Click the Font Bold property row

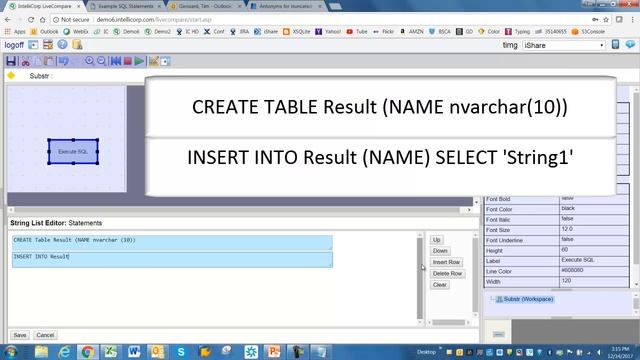(557, 199)
